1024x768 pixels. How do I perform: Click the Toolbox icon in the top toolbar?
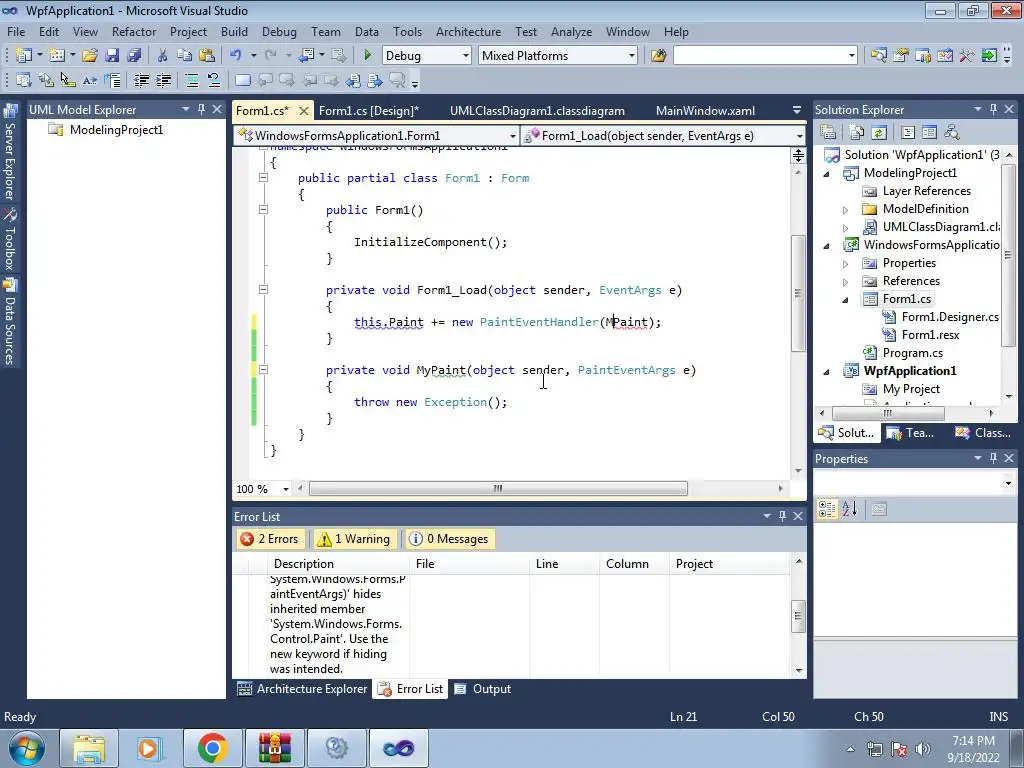967,56
